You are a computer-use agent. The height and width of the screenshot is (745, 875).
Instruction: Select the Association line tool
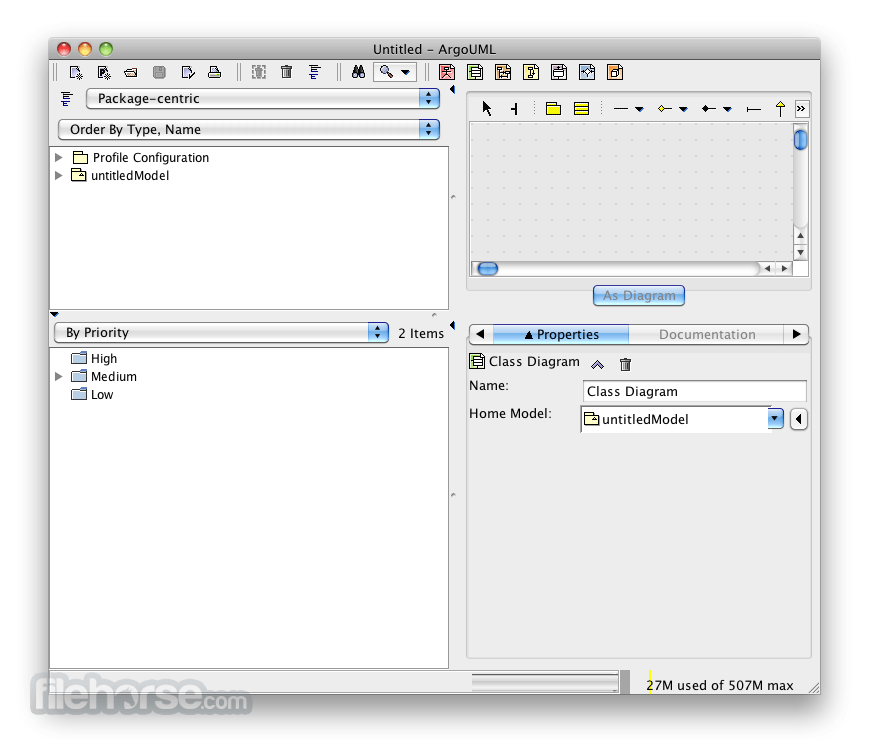[x=621, y=109]
